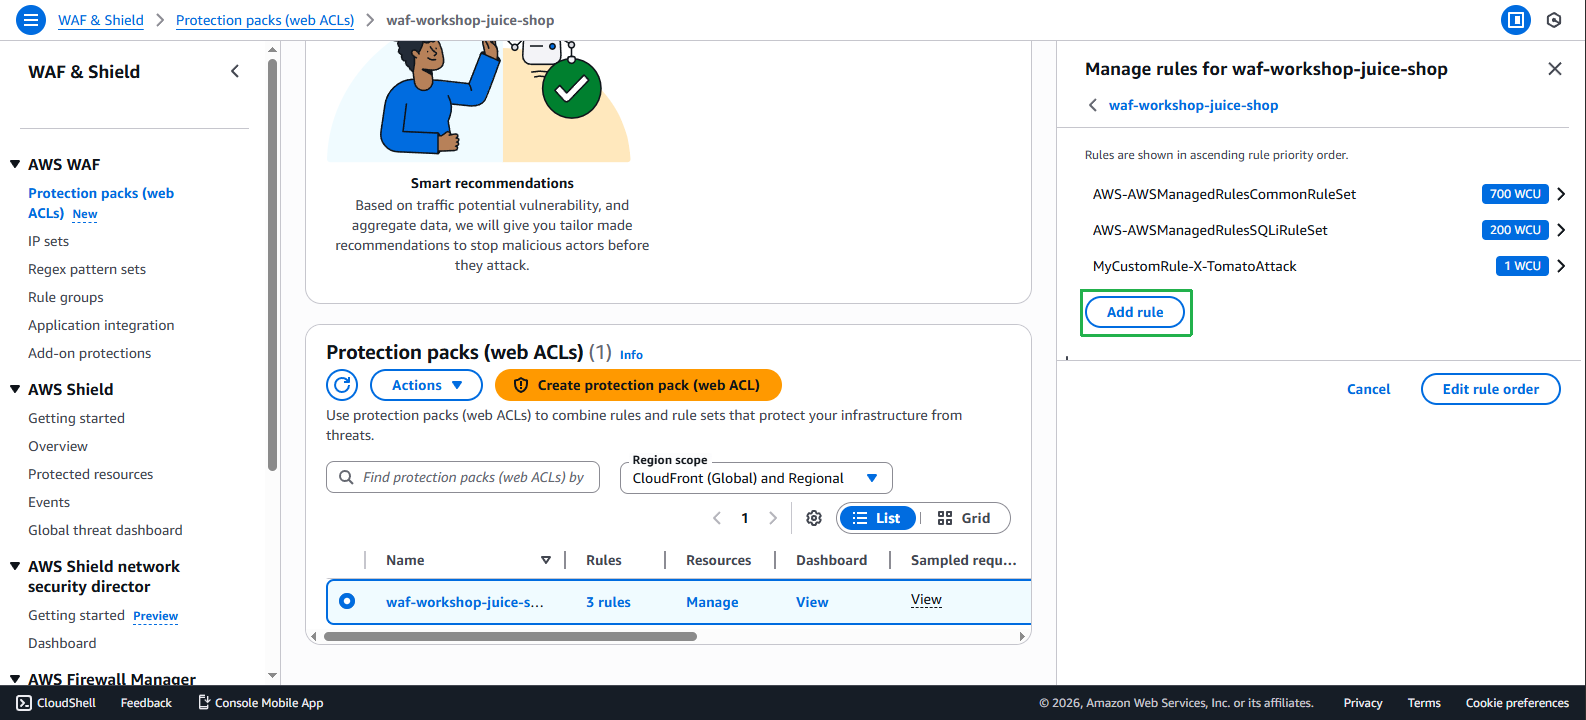The width and height of the screenshot is (1586, 720).
Task: Open the Info link beside Protection packs
Action: (631, 355)
